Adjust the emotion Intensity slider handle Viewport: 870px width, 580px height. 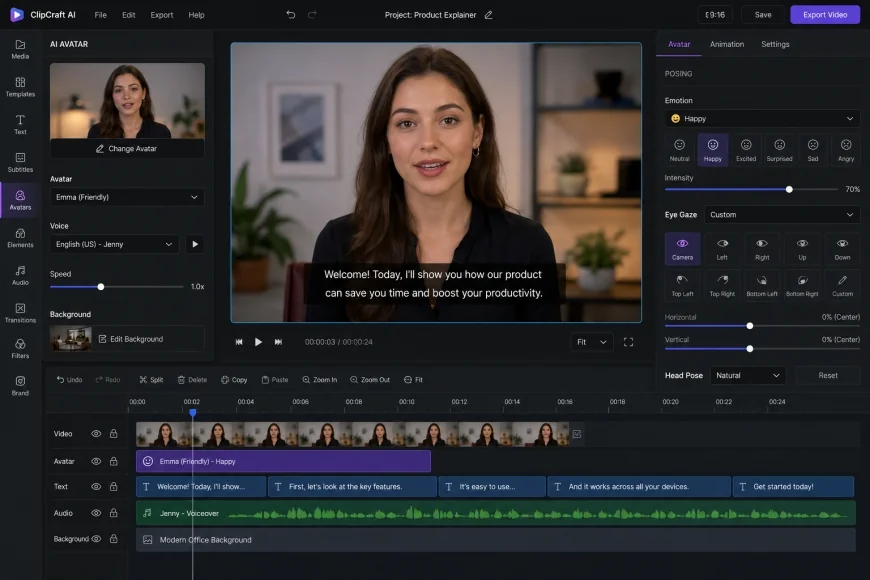[789, 189]
